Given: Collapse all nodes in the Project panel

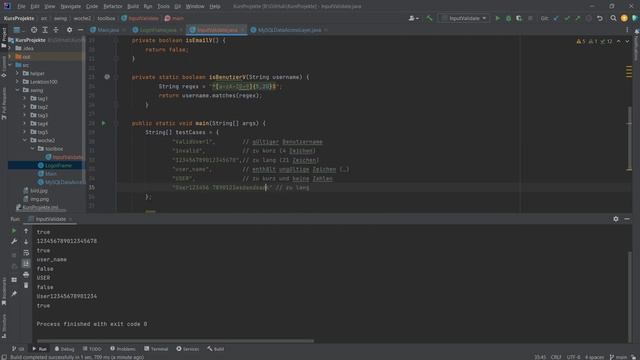Looking at the screenshot, I should click(x=56, y=30).
